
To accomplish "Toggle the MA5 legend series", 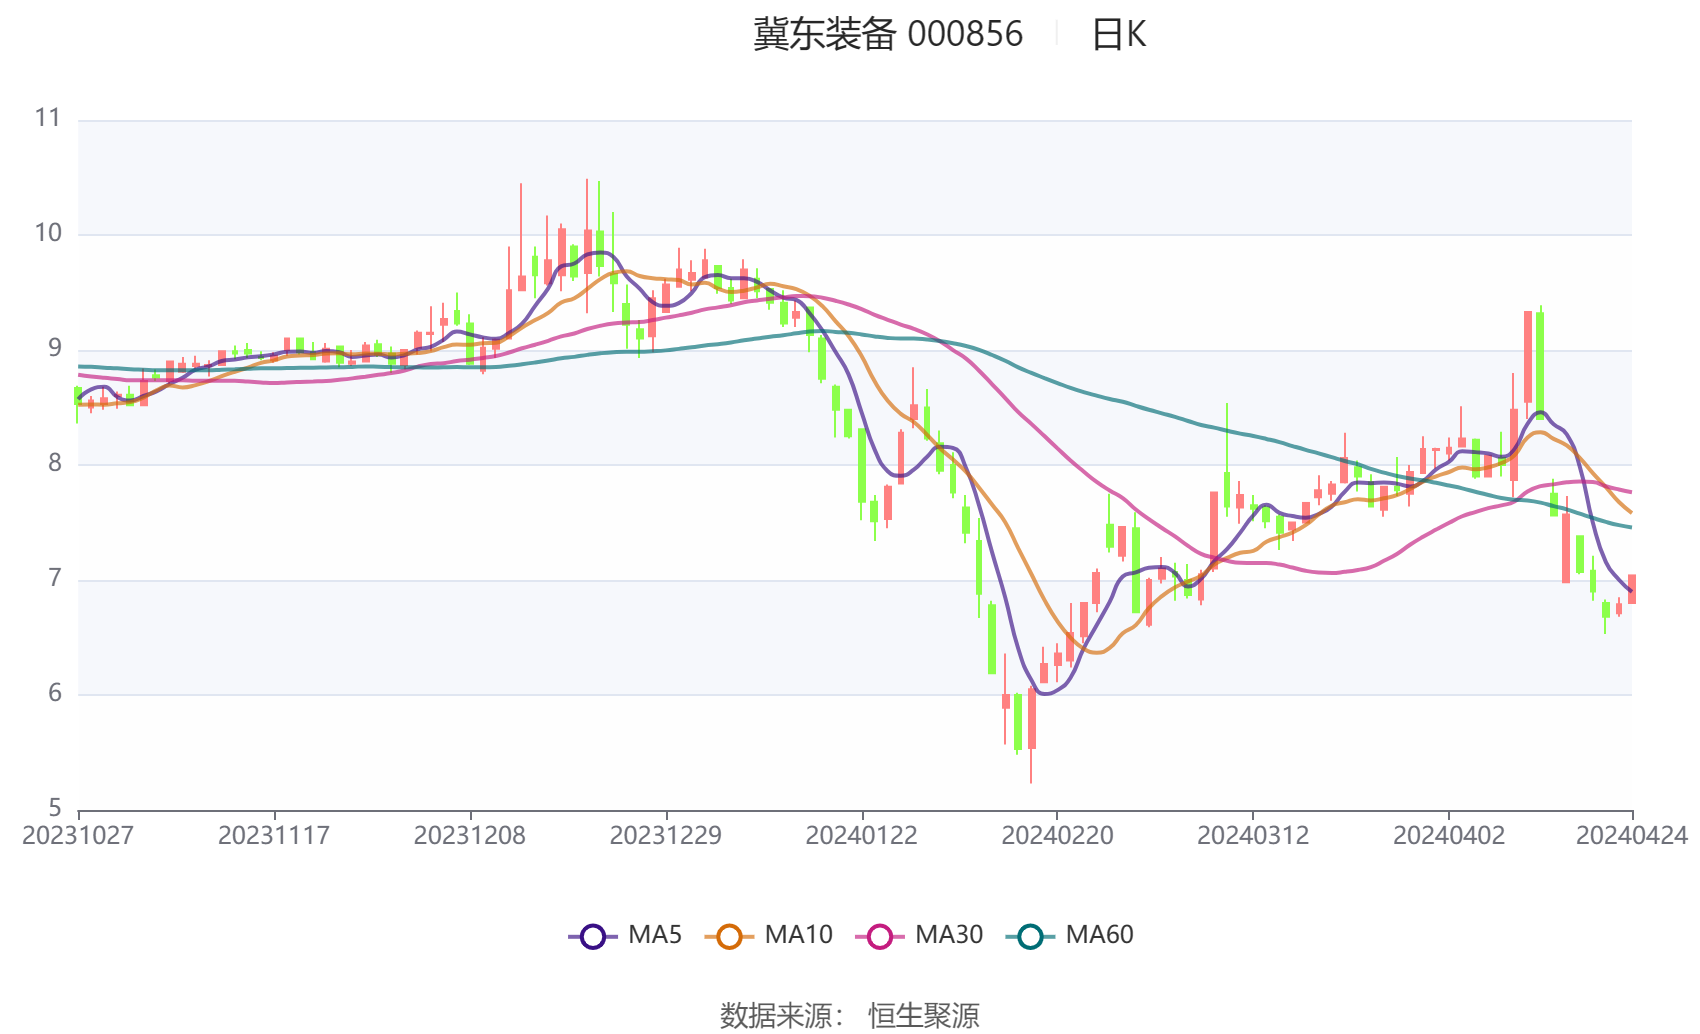I will 625,935.
